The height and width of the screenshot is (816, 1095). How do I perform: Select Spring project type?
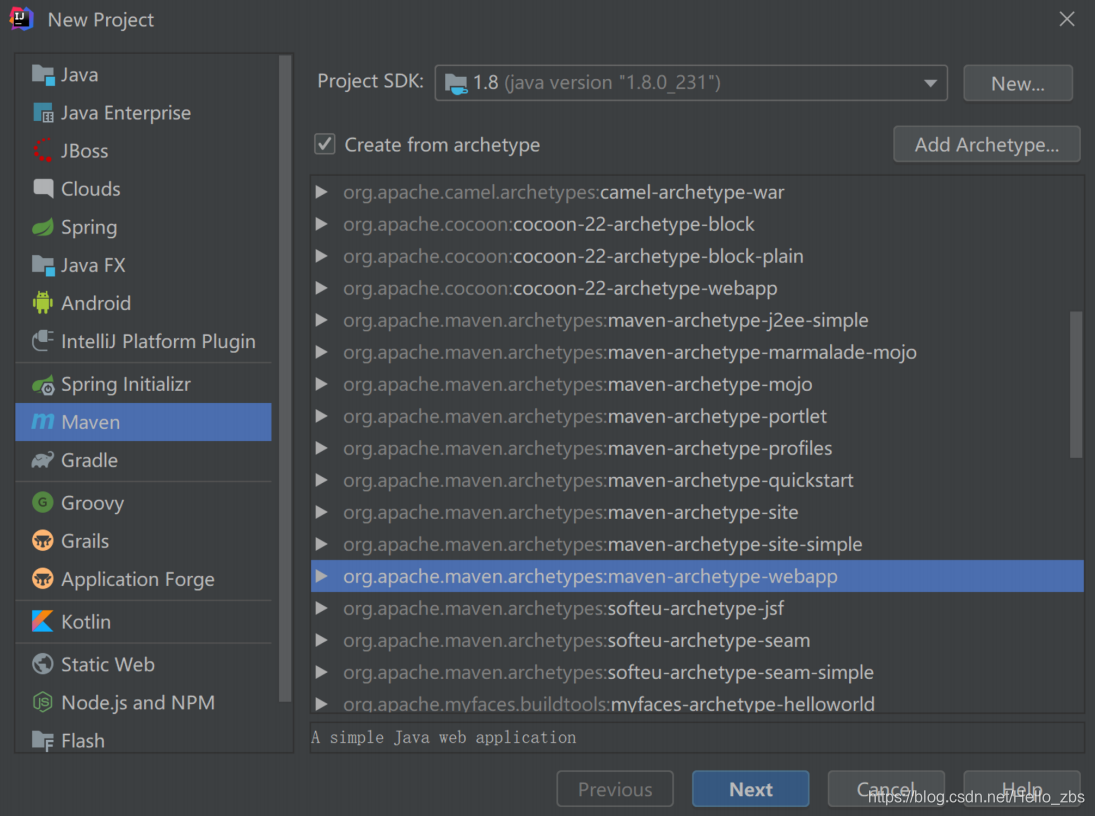(143, 227)
